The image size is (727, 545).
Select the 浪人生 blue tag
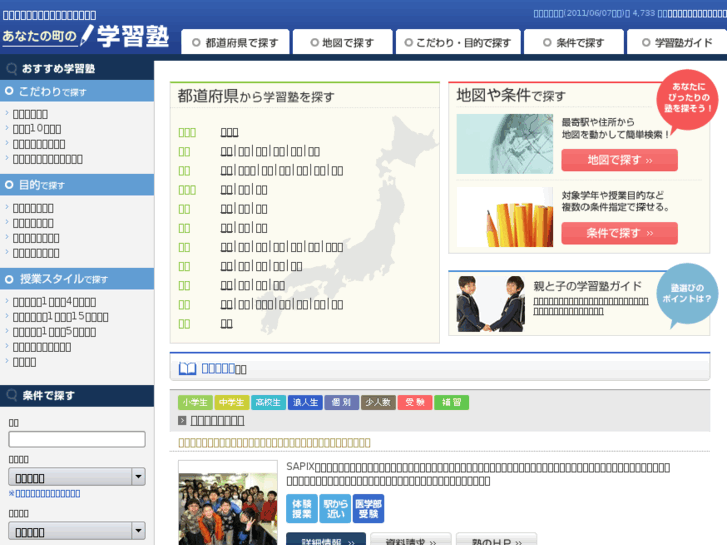point(305,402)
